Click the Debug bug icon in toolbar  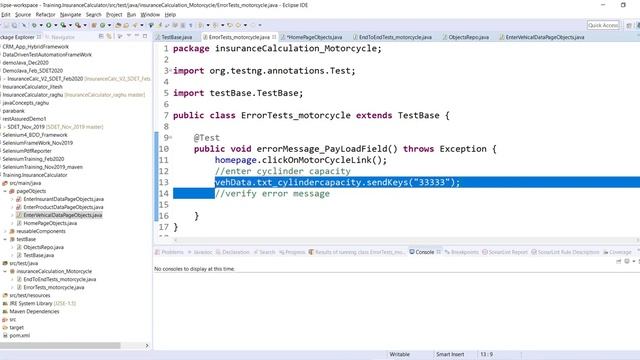[x=34, y=25]
